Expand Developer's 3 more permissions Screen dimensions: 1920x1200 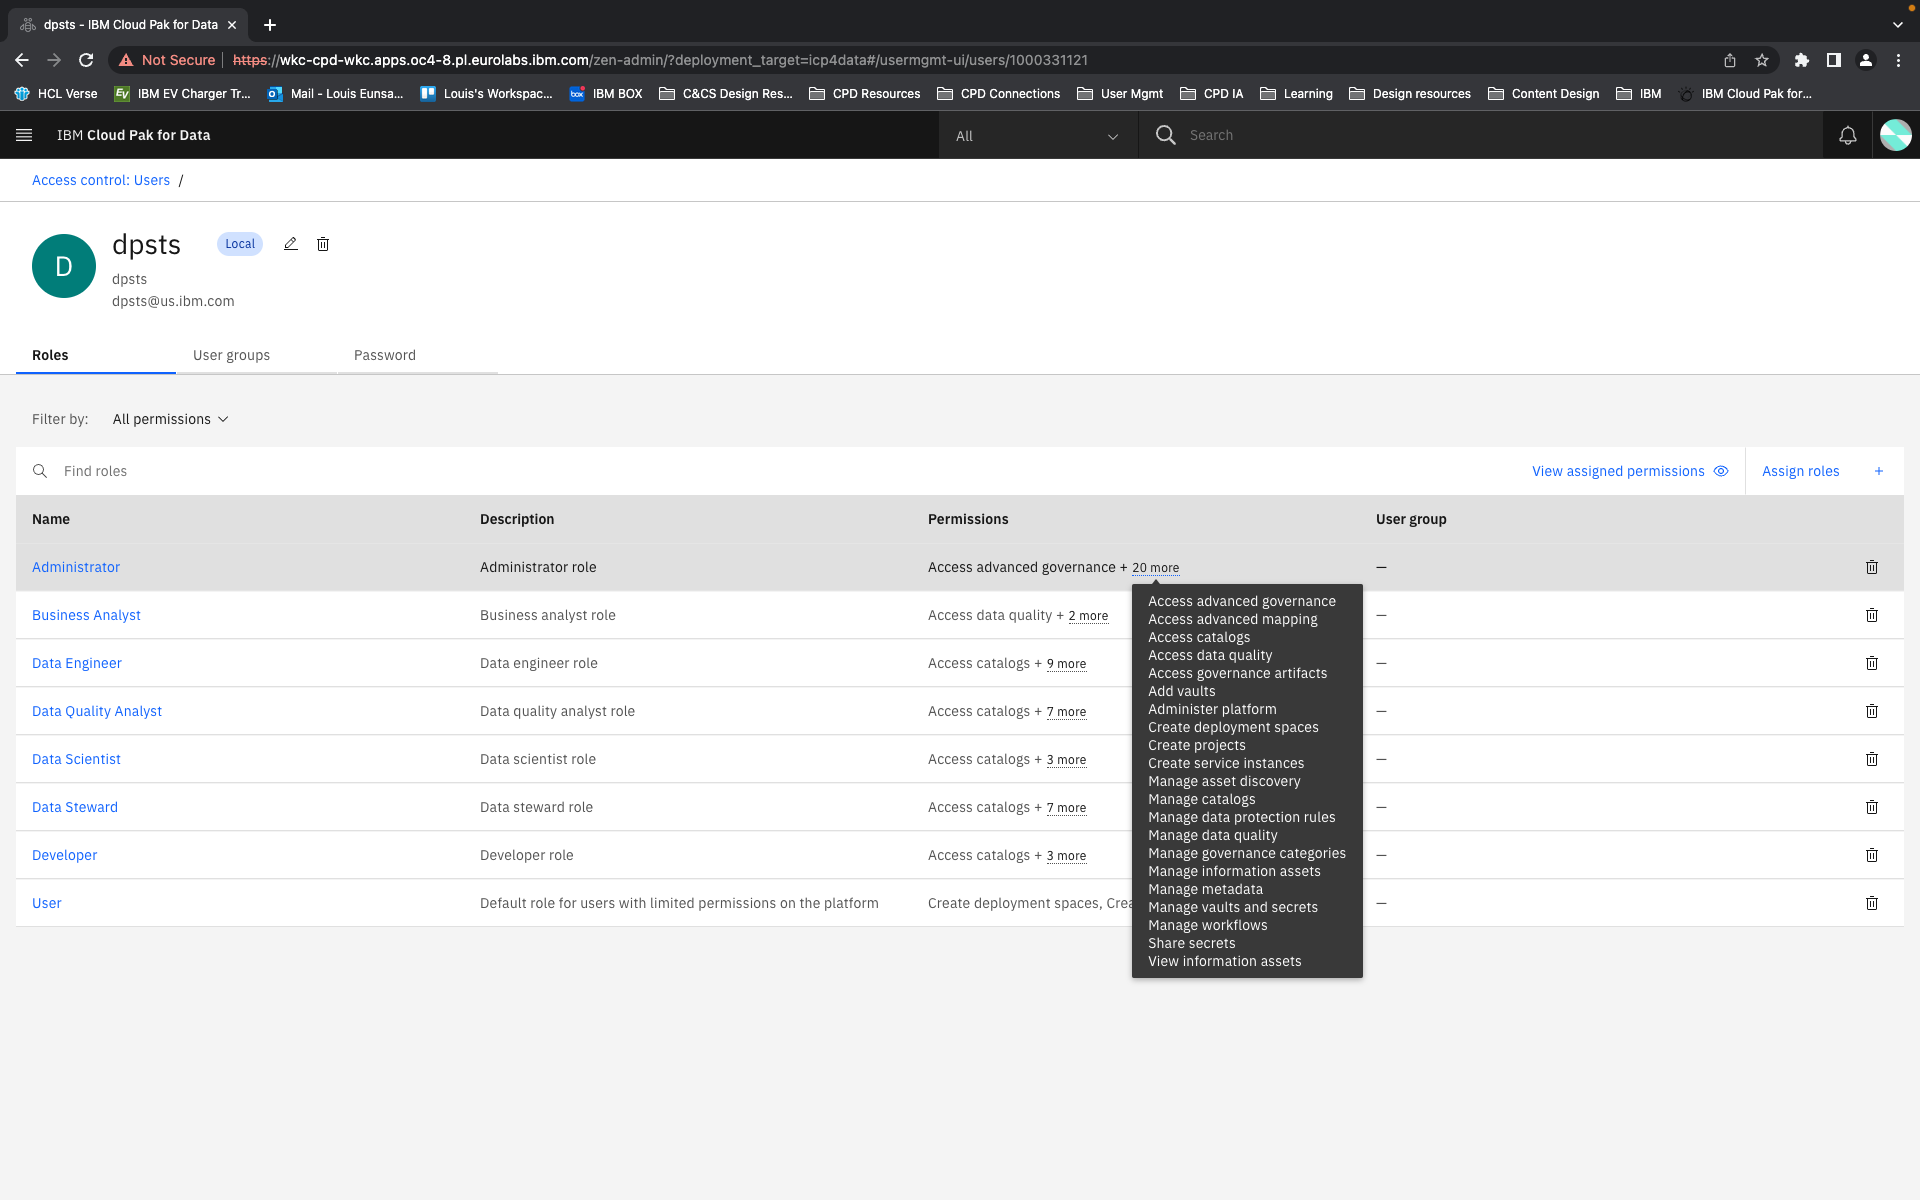tap(1066, 856)
